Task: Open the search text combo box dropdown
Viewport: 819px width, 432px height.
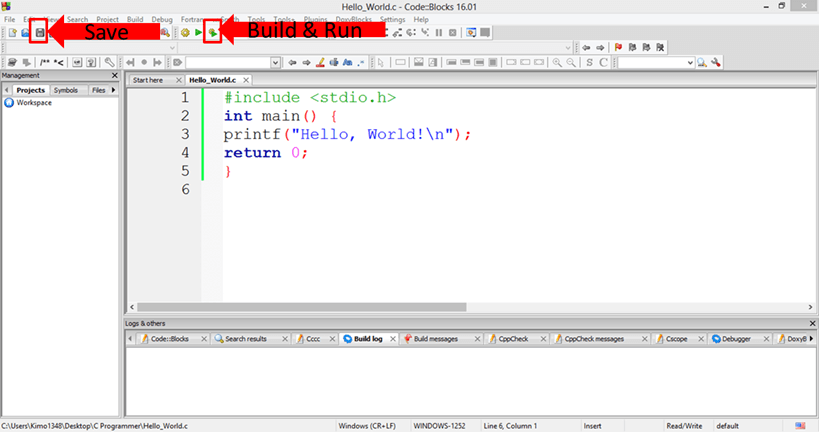Action: click(690, 62)
